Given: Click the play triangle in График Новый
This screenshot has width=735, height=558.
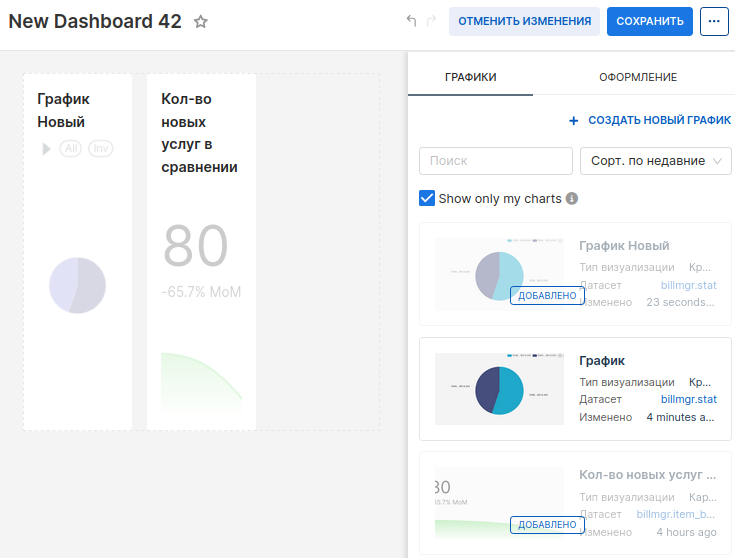Looking at the screenshot, I should (46, 148).
